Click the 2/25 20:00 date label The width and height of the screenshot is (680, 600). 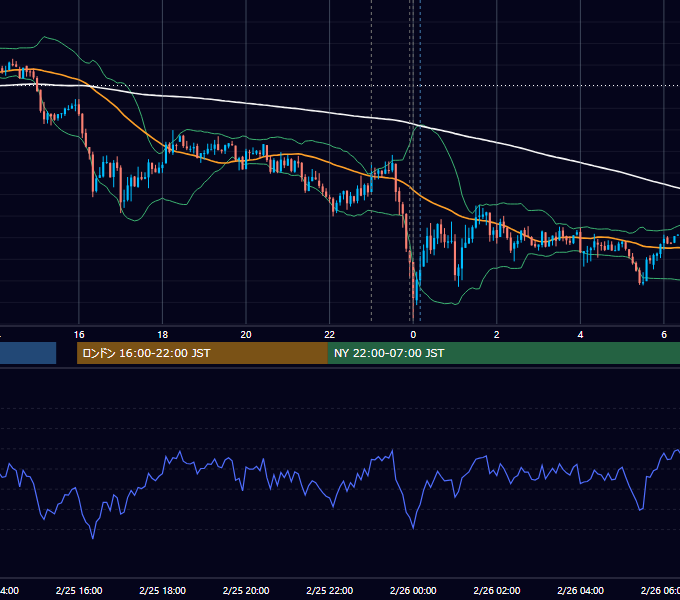click(246, 590)
